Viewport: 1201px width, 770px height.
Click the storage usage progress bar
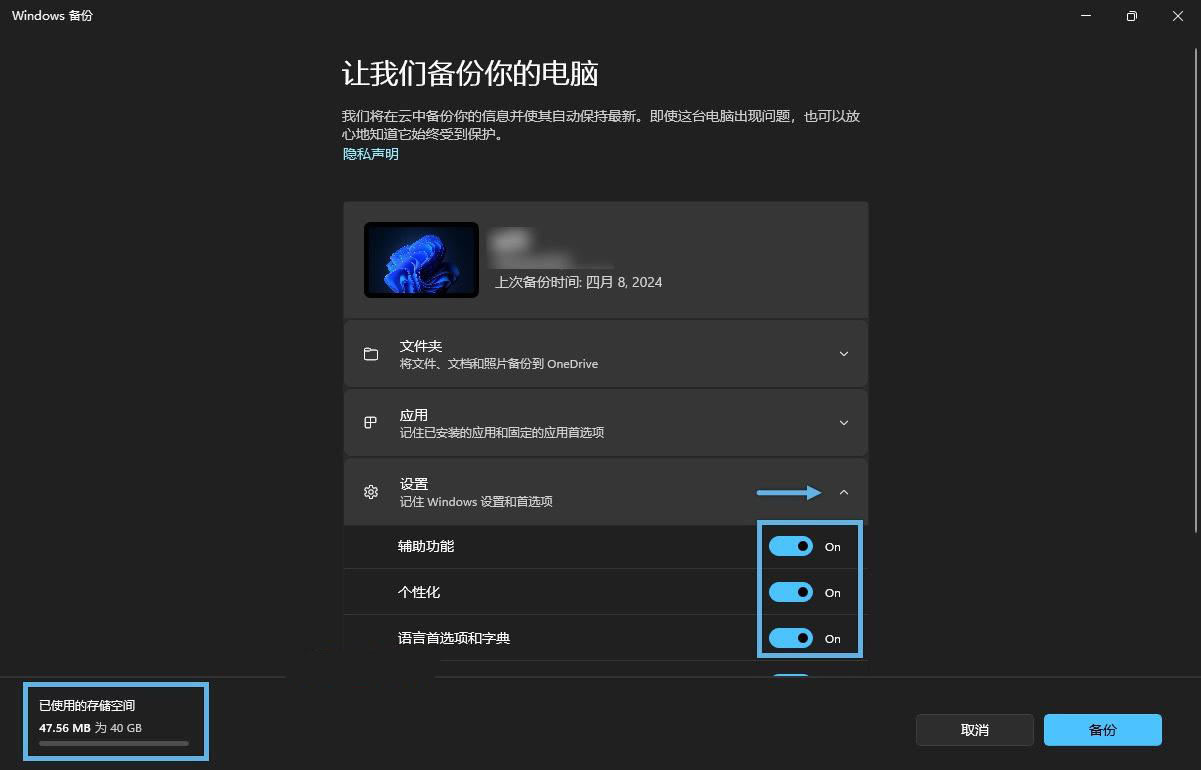pos(114,744)
